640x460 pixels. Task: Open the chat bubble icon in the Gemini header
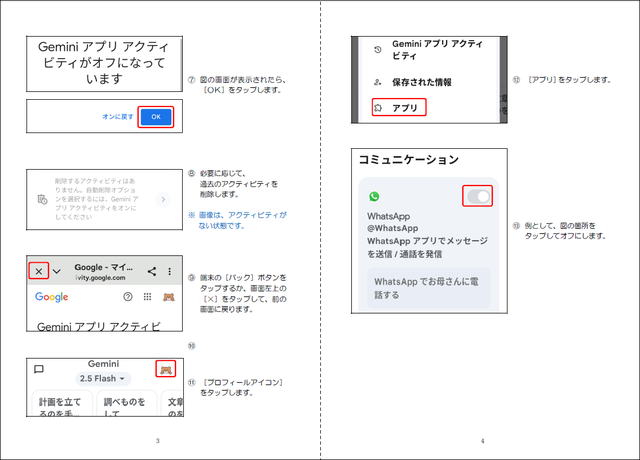tap(39, 369)
